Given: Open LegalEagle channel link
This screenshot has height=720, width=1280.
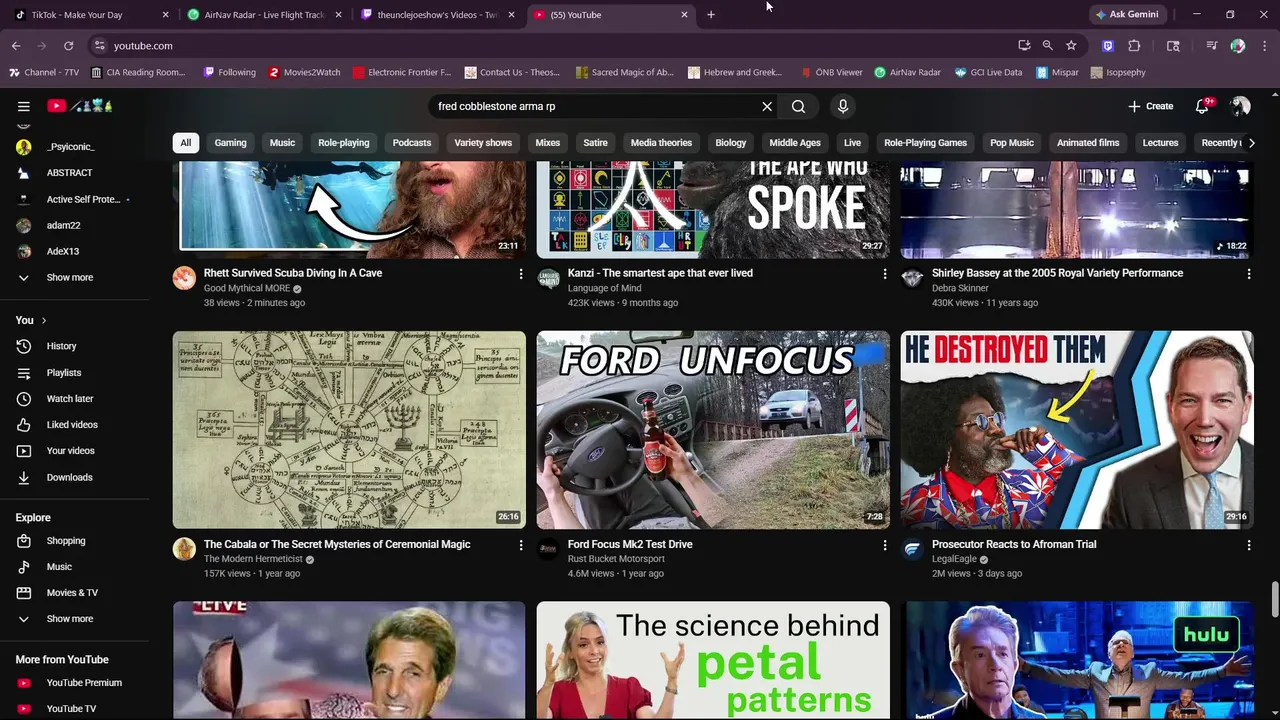Looking at the screenshot, I should pos(954,559).
